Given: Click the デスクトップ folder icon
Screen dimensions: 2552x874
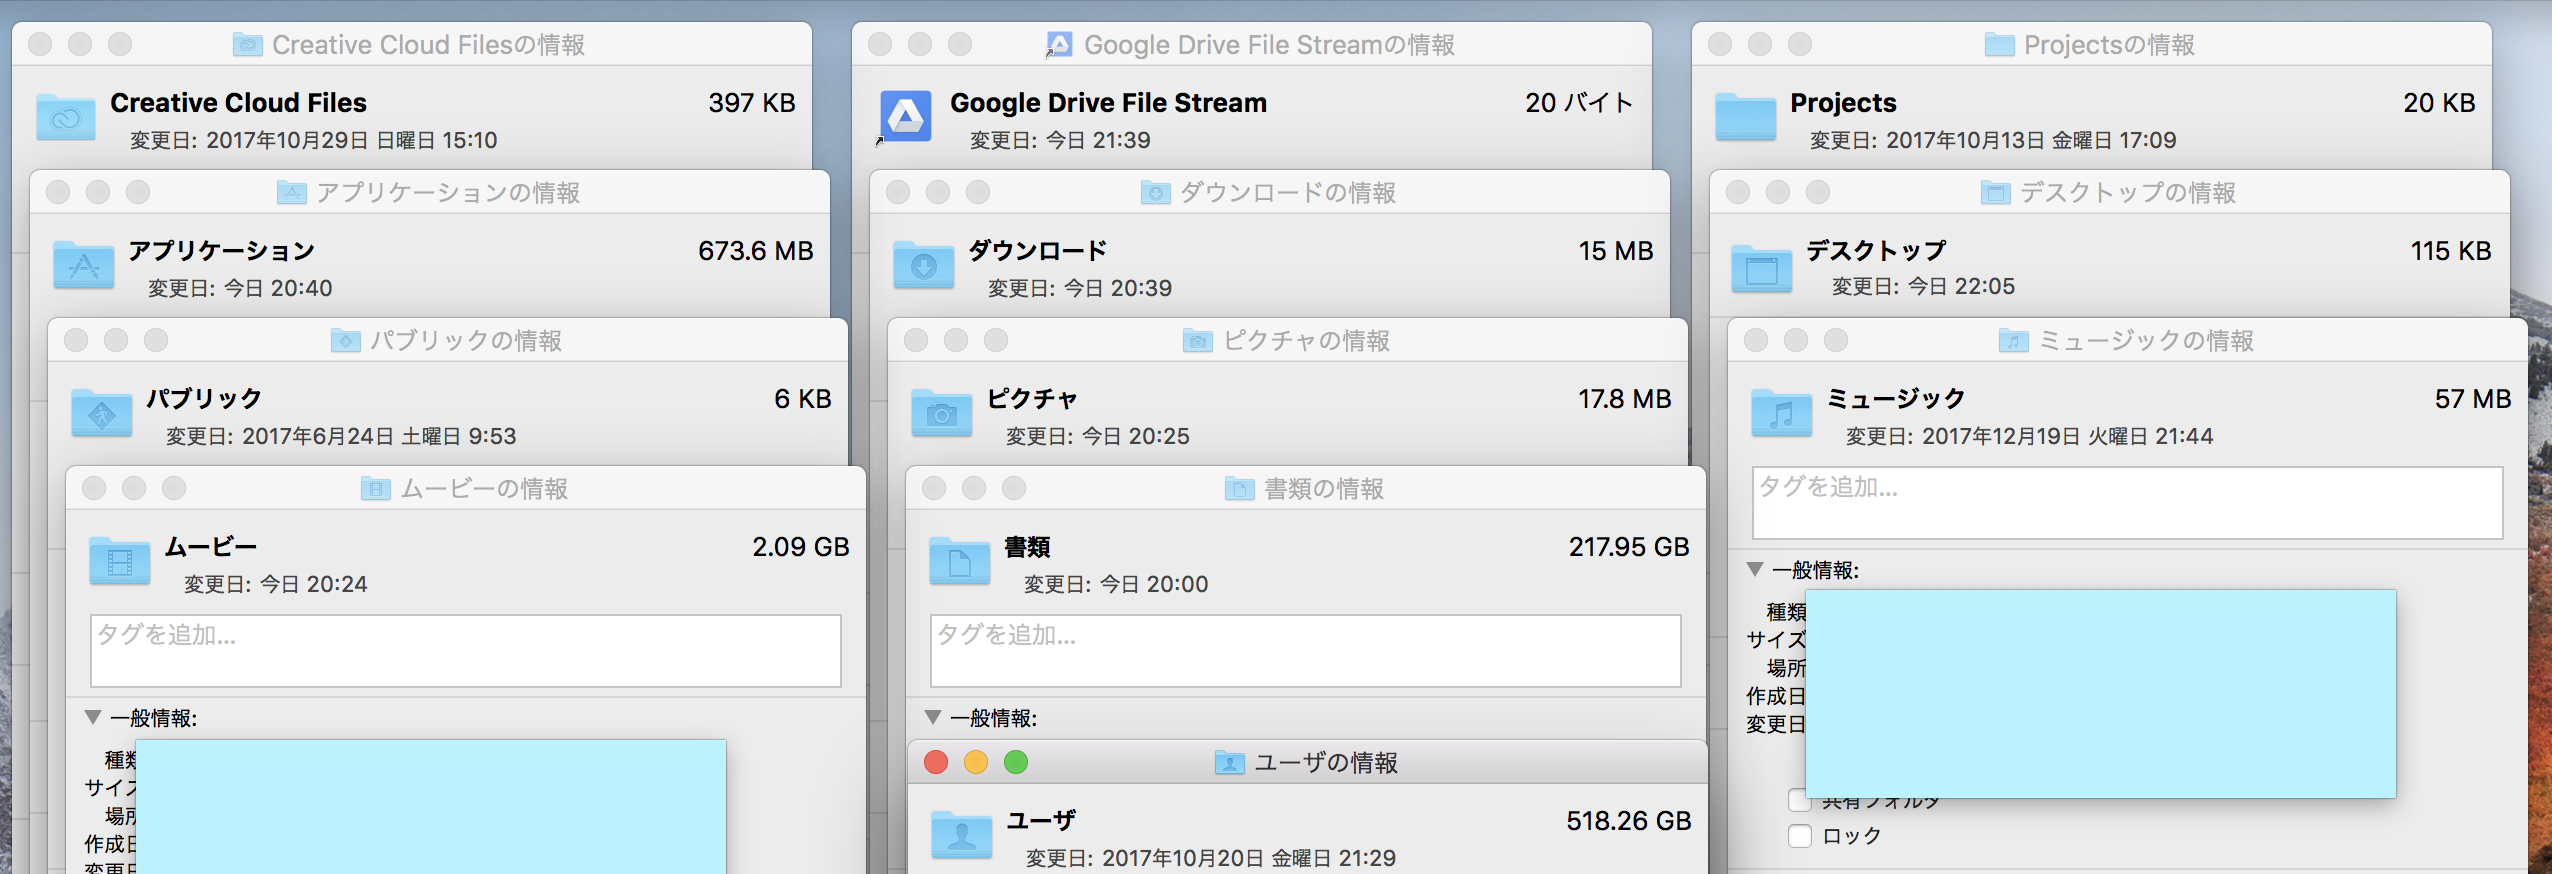Looking at the screenshot, I should tap(1762, 267).
